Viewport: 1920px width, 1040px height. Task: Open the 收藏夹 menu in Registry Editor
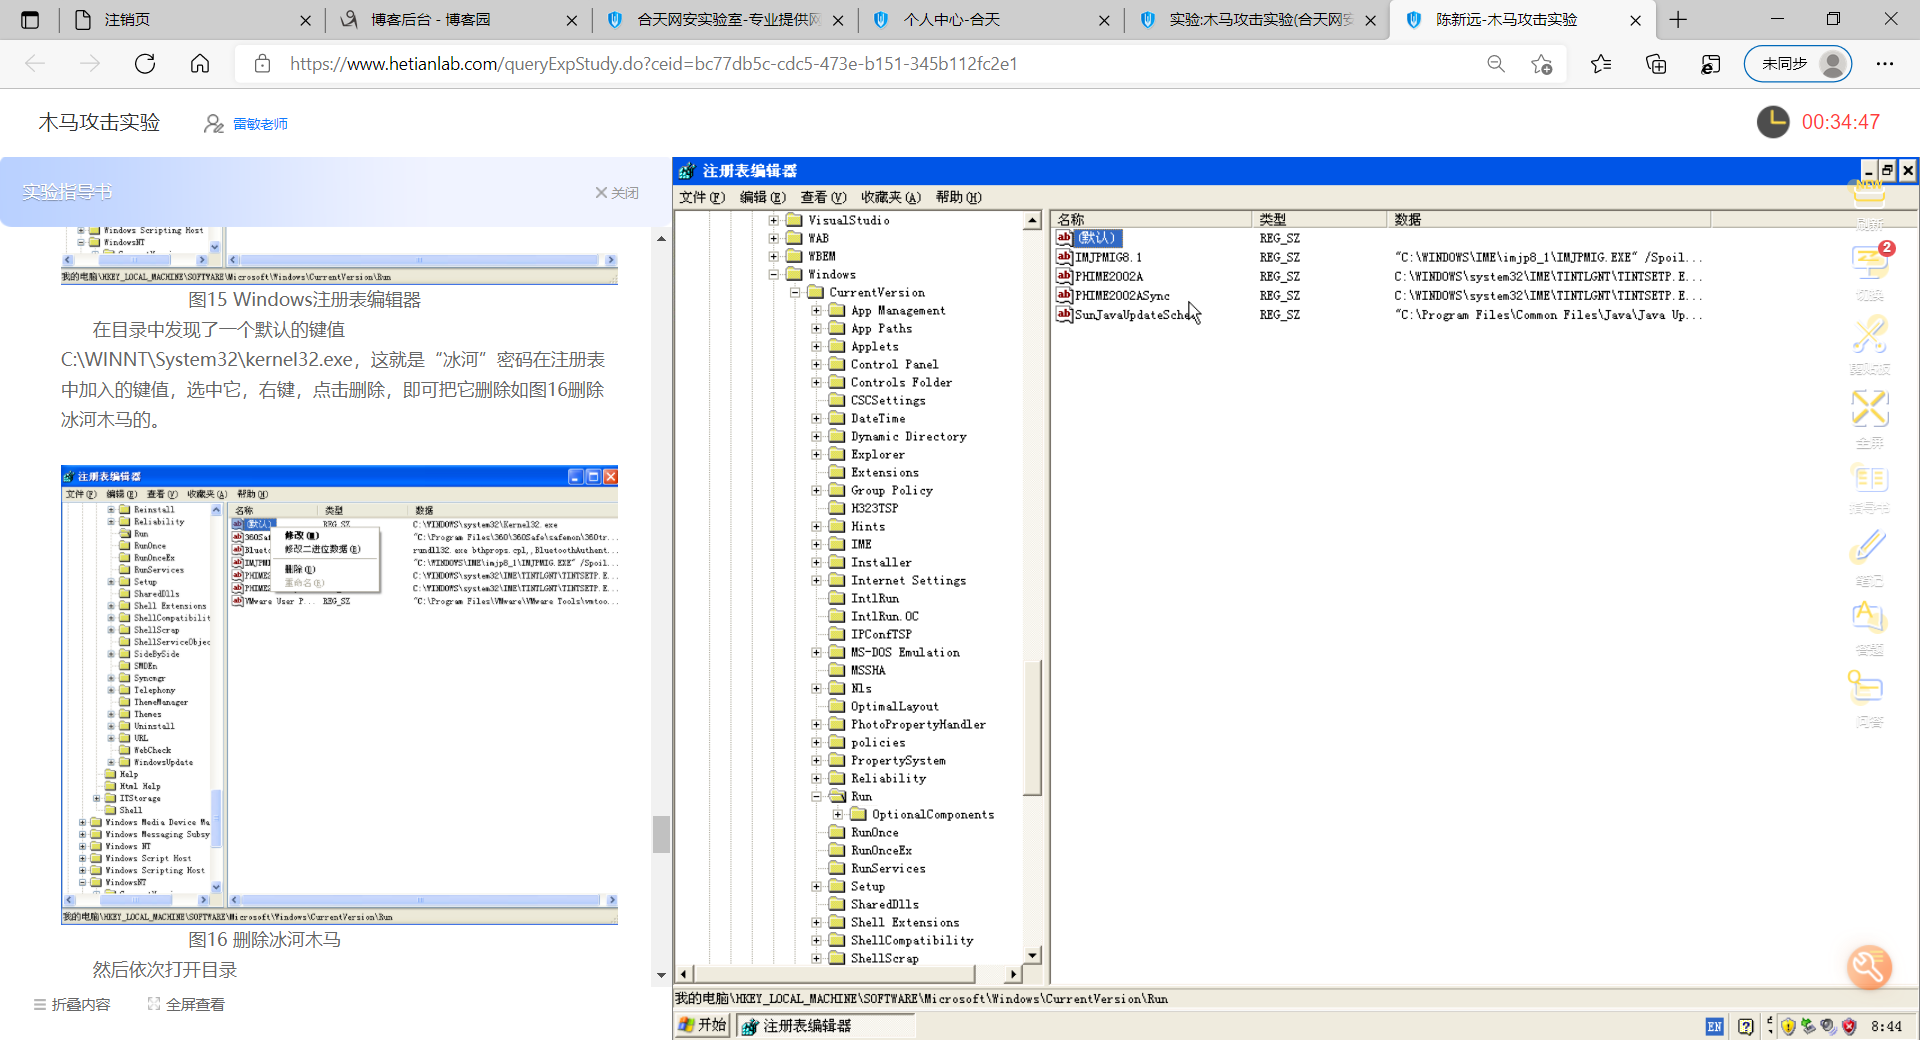click(x=891, y=197)
